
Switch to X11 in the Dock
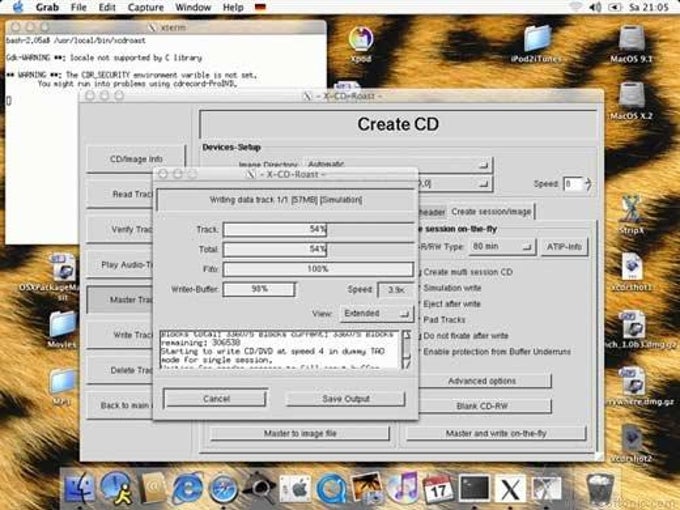[x=510, y=489]
